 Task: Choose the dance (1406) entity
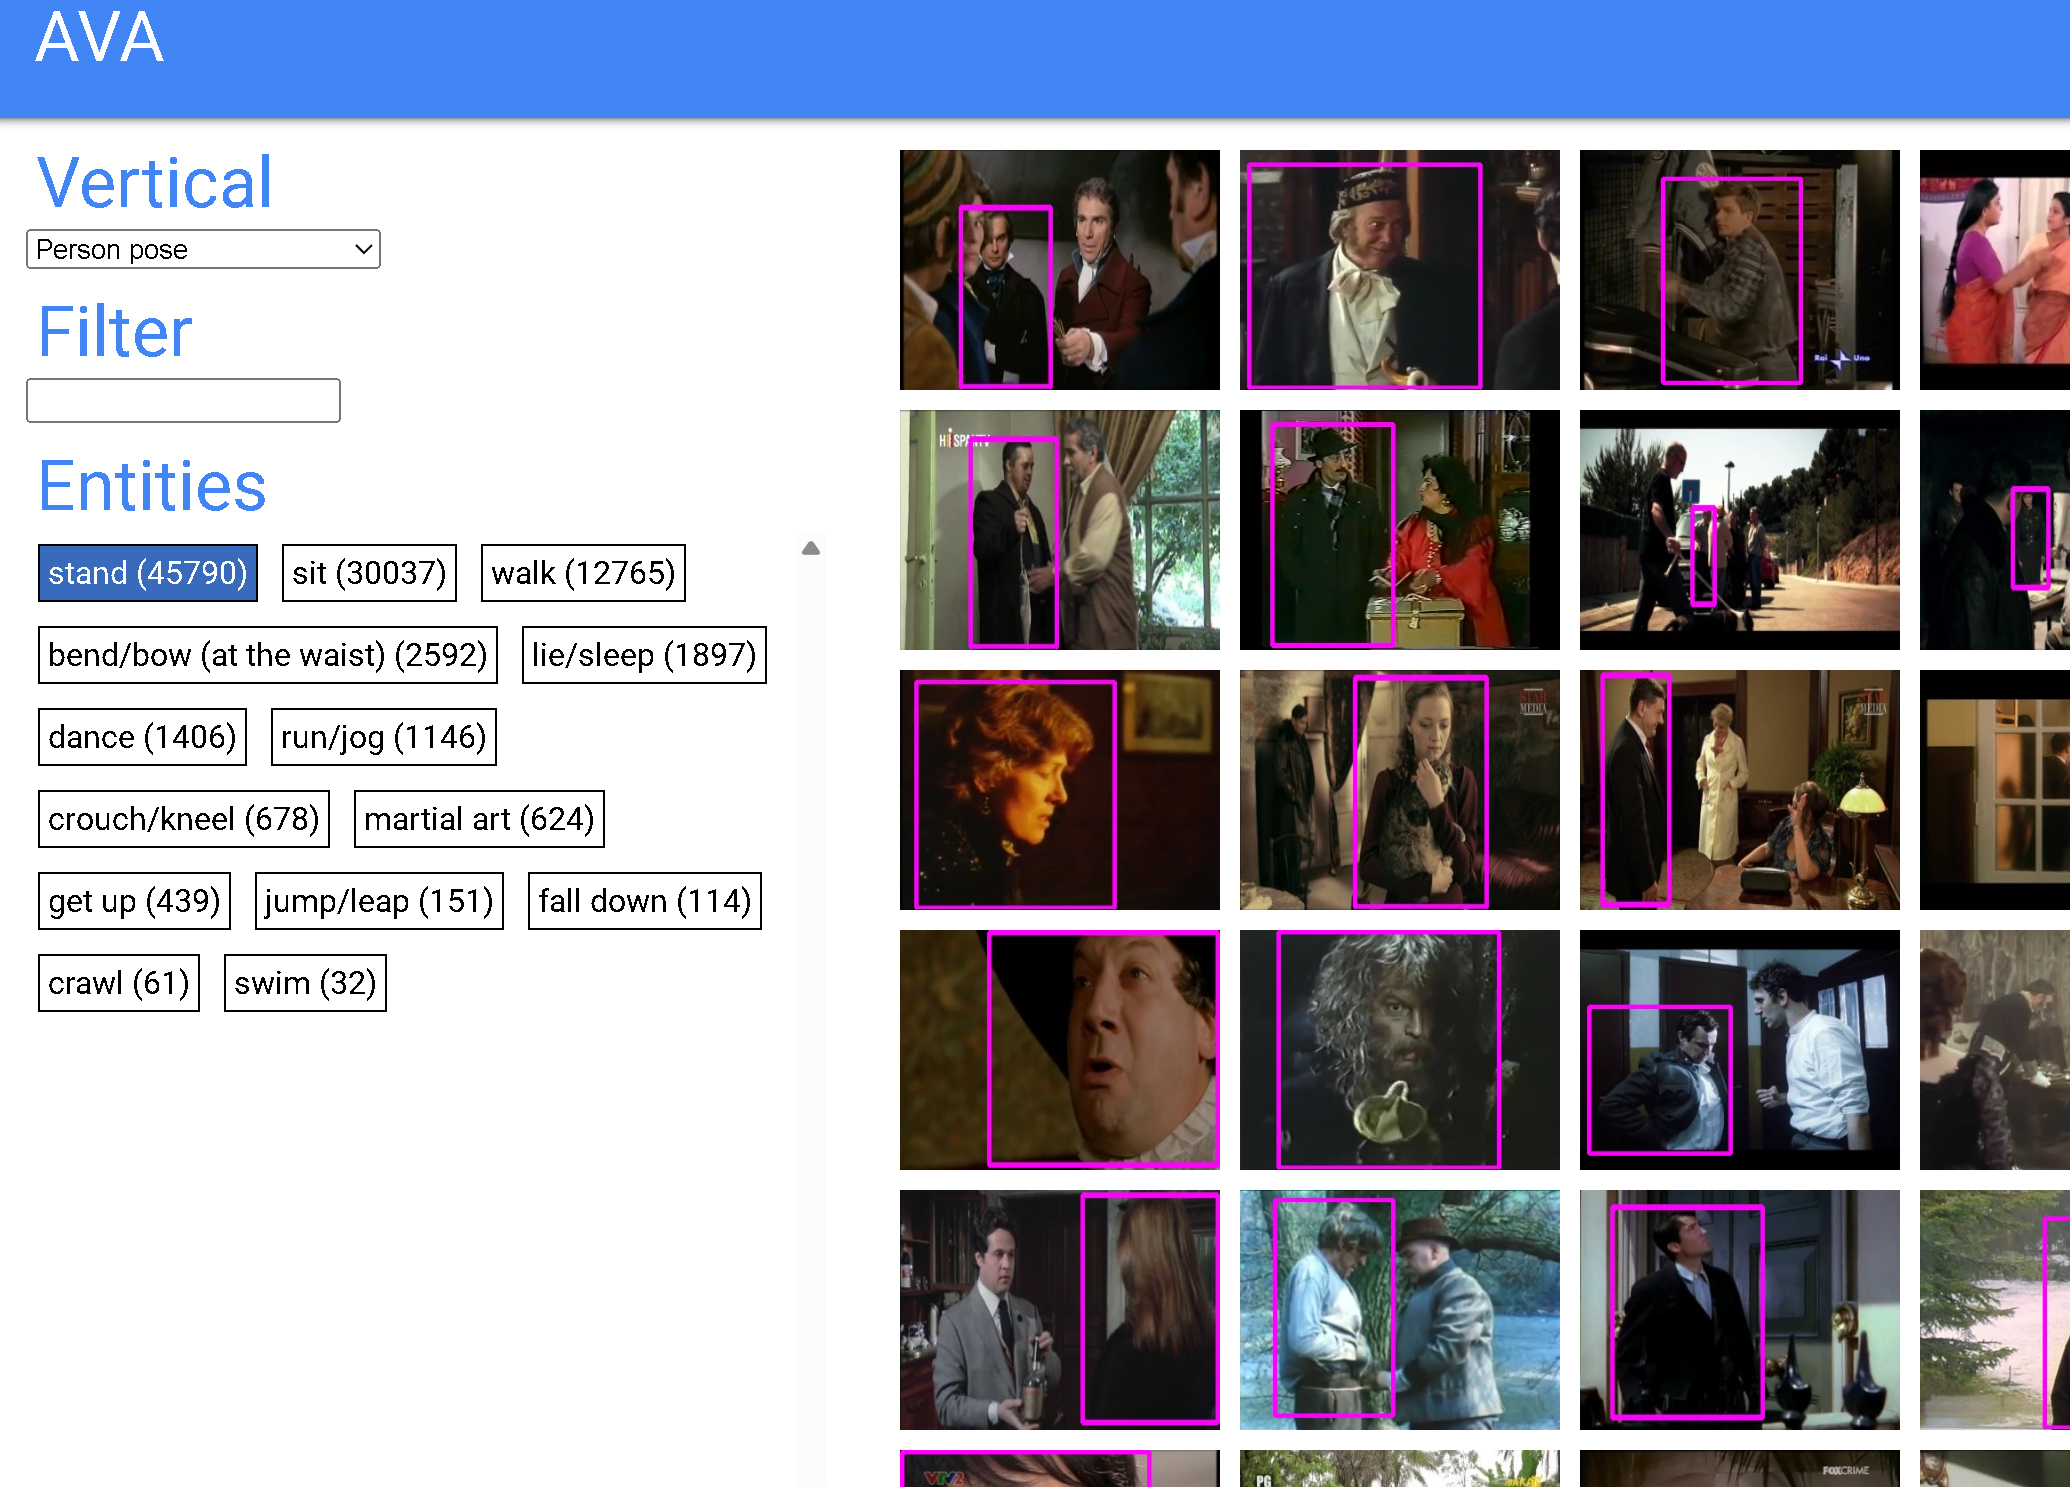[142, 737]
